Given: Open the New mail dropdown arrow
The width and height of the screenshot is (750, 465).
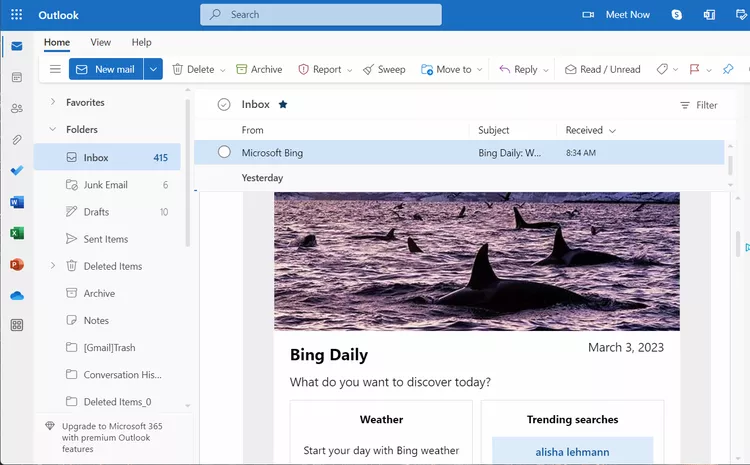Looking at the screenshot, I should coord(153,69).
